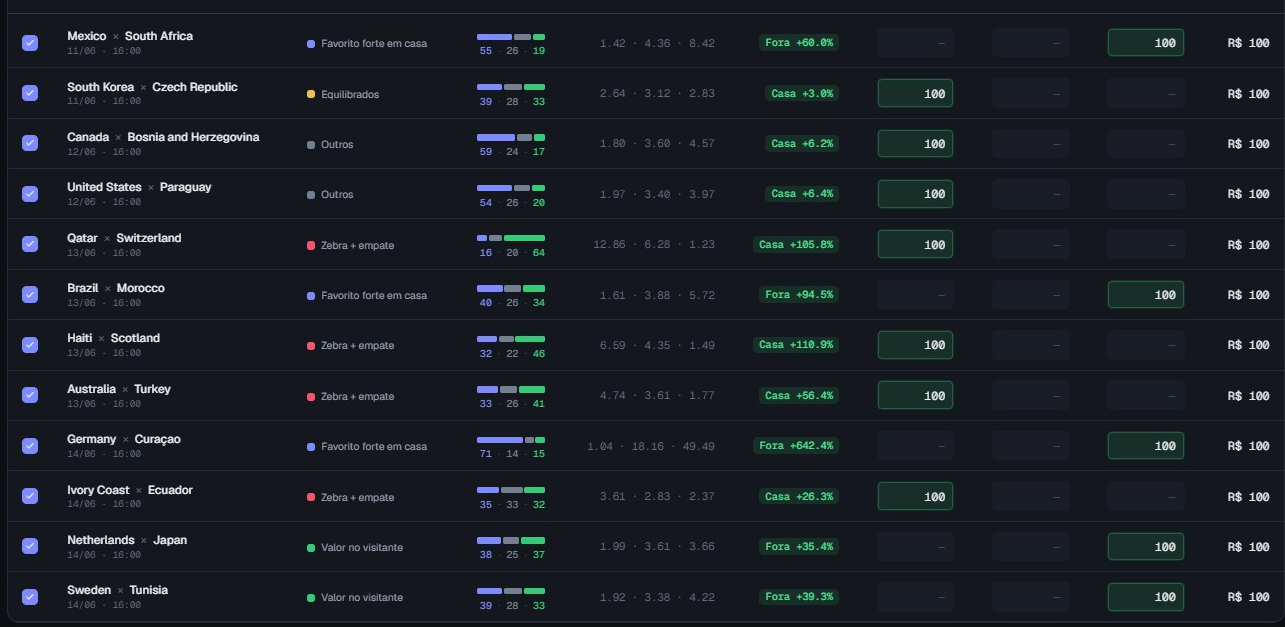Screen dimensions: 1285x627
Task: Click the 11/06 · 16:00 date under South Korea
Action: tap(104, 101)
